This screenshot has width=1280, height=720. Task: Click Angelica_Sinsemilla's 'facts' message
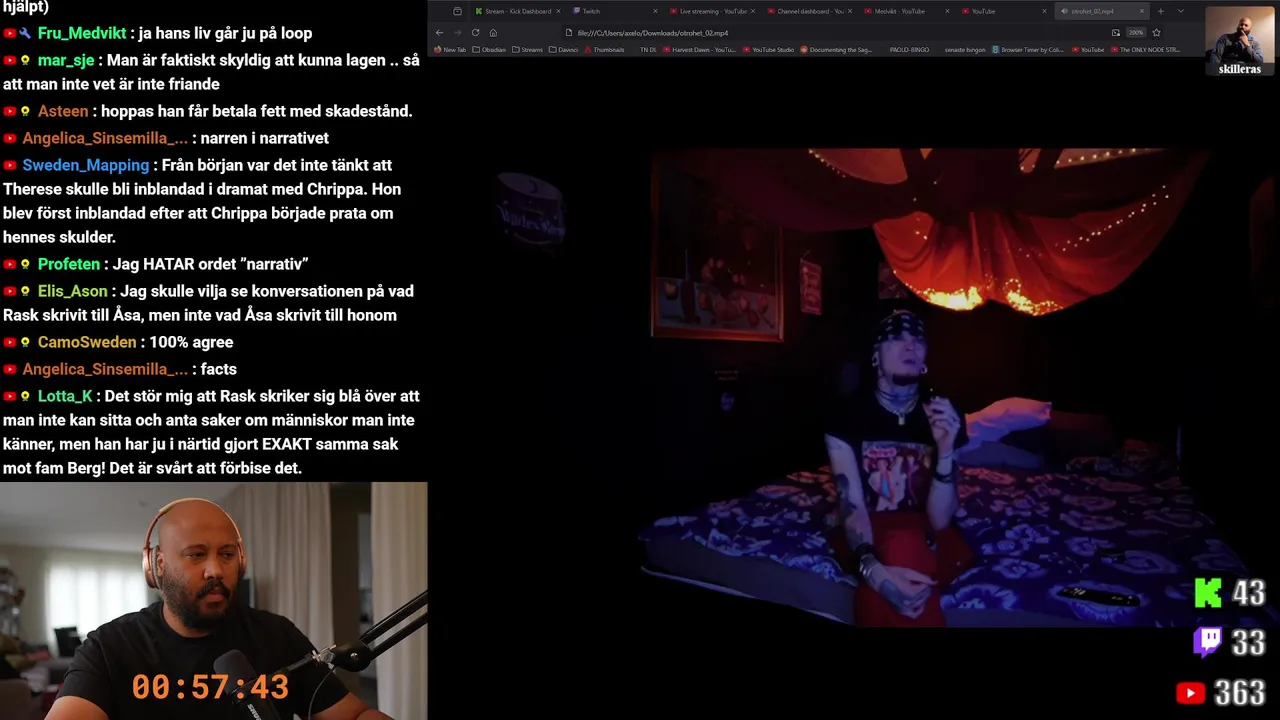218,369
